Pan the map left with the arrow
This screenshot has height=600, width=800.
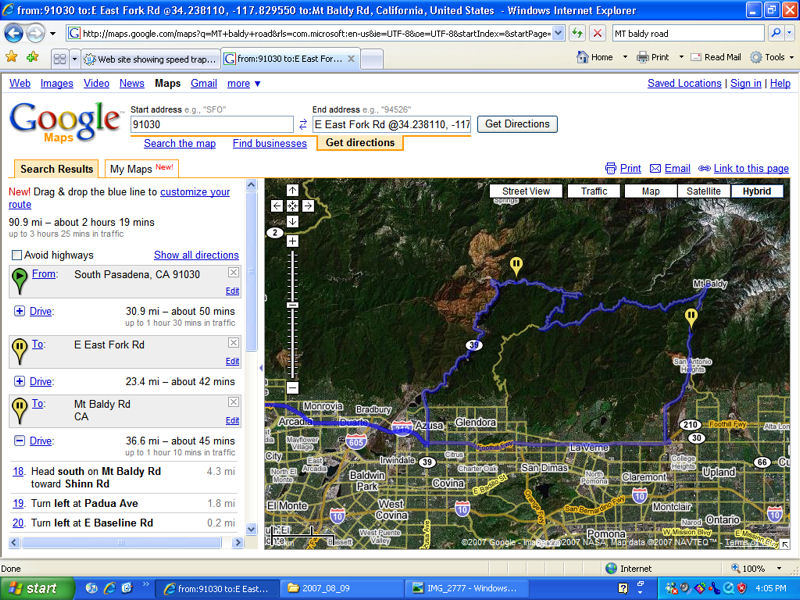pyautogui.click(x=277, y=206)
